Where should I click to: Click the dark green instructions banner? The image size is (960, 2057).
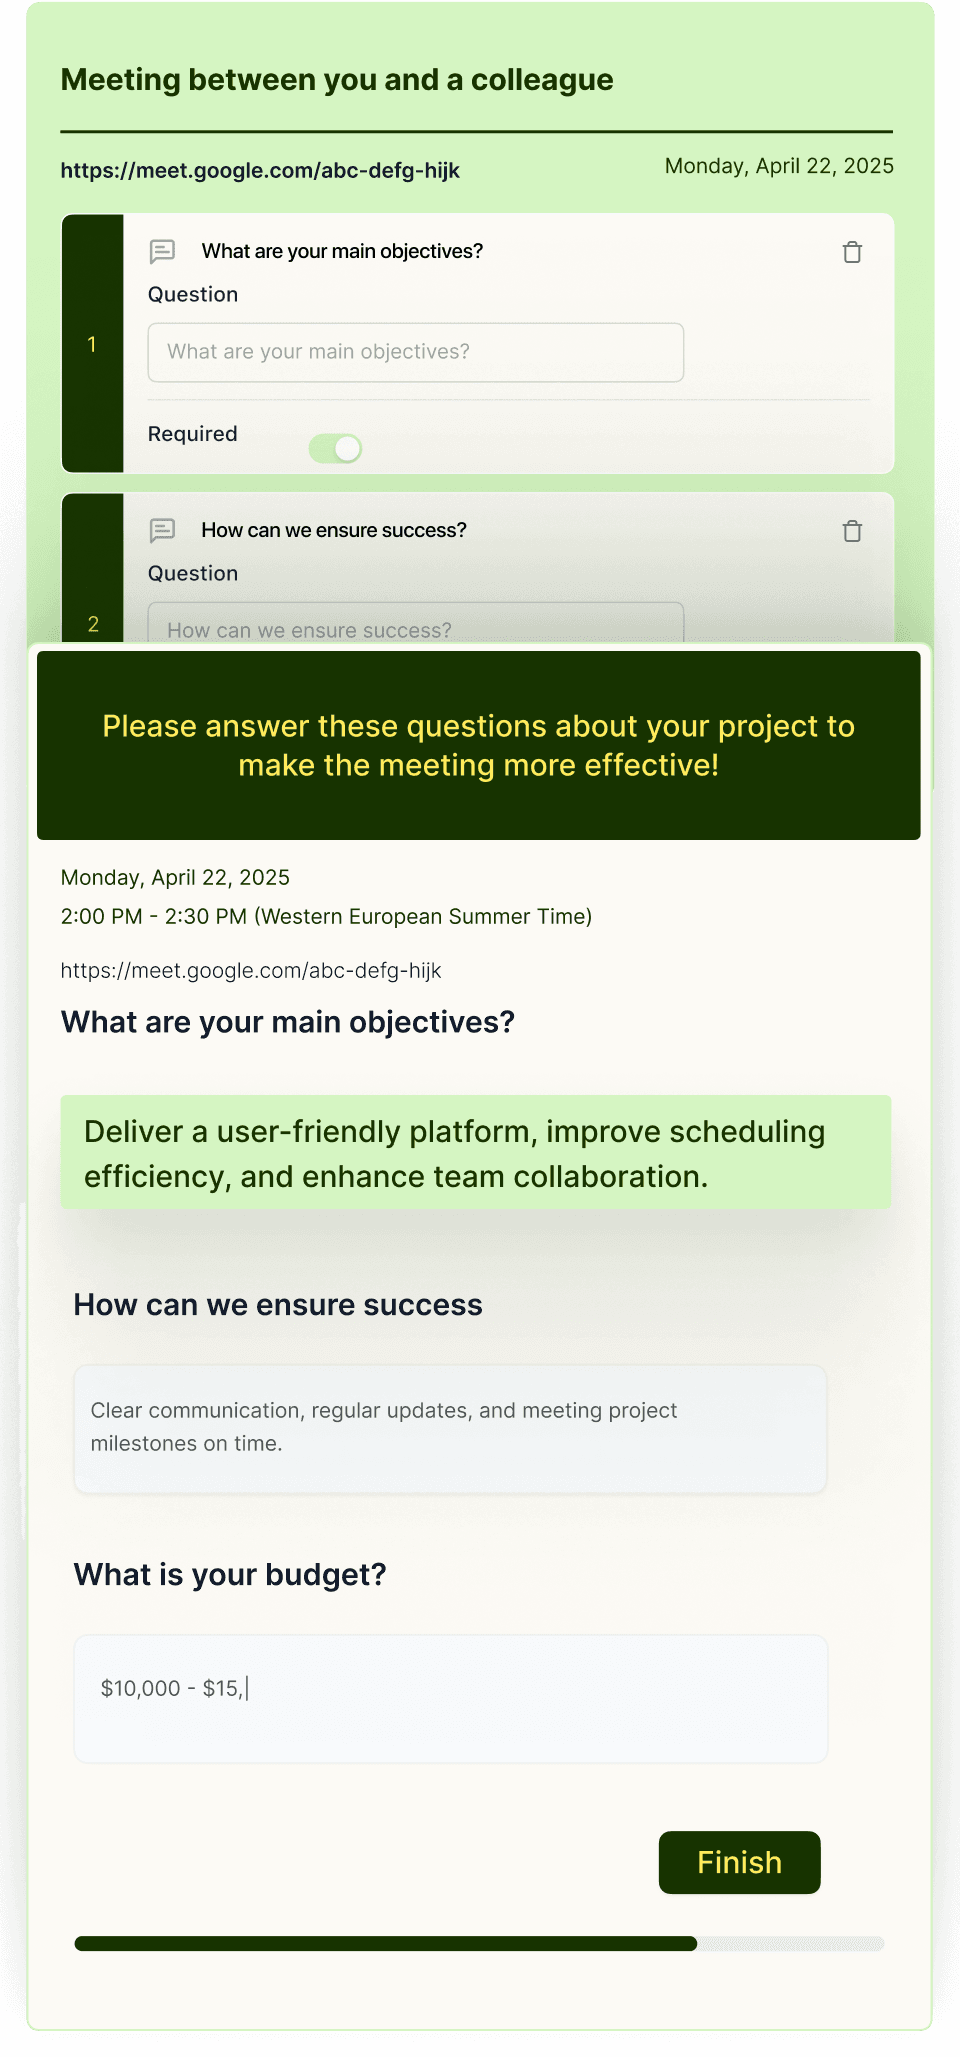pos(479,746)
